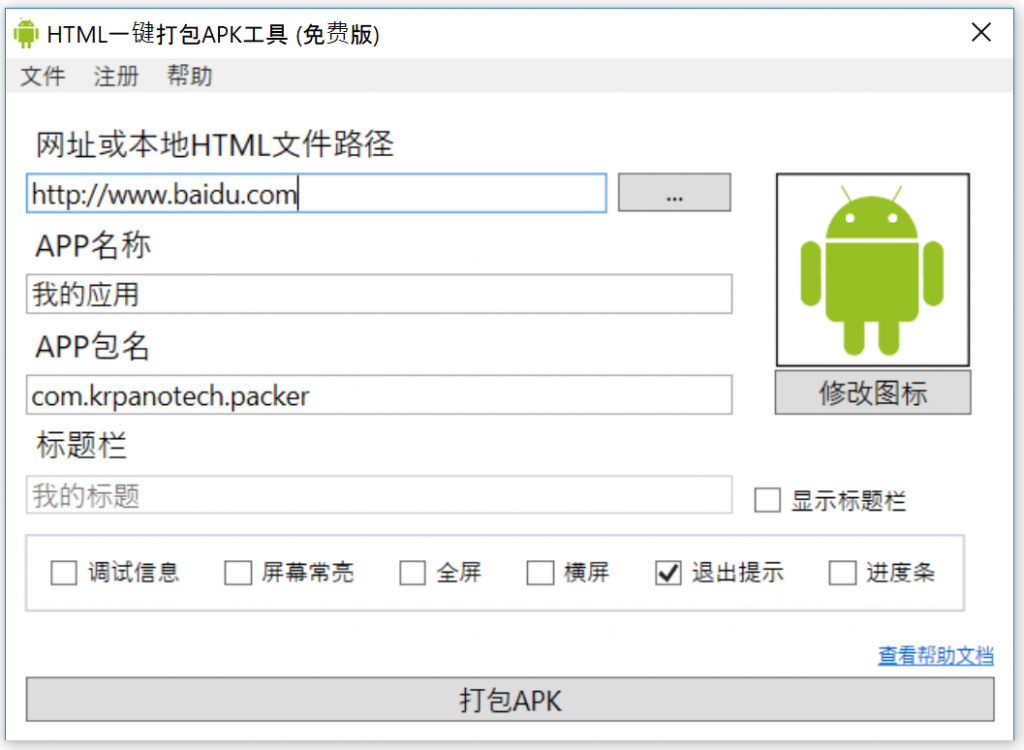
Task: Enable the 横屏 landscape checkbox
Action: (540, 572)
